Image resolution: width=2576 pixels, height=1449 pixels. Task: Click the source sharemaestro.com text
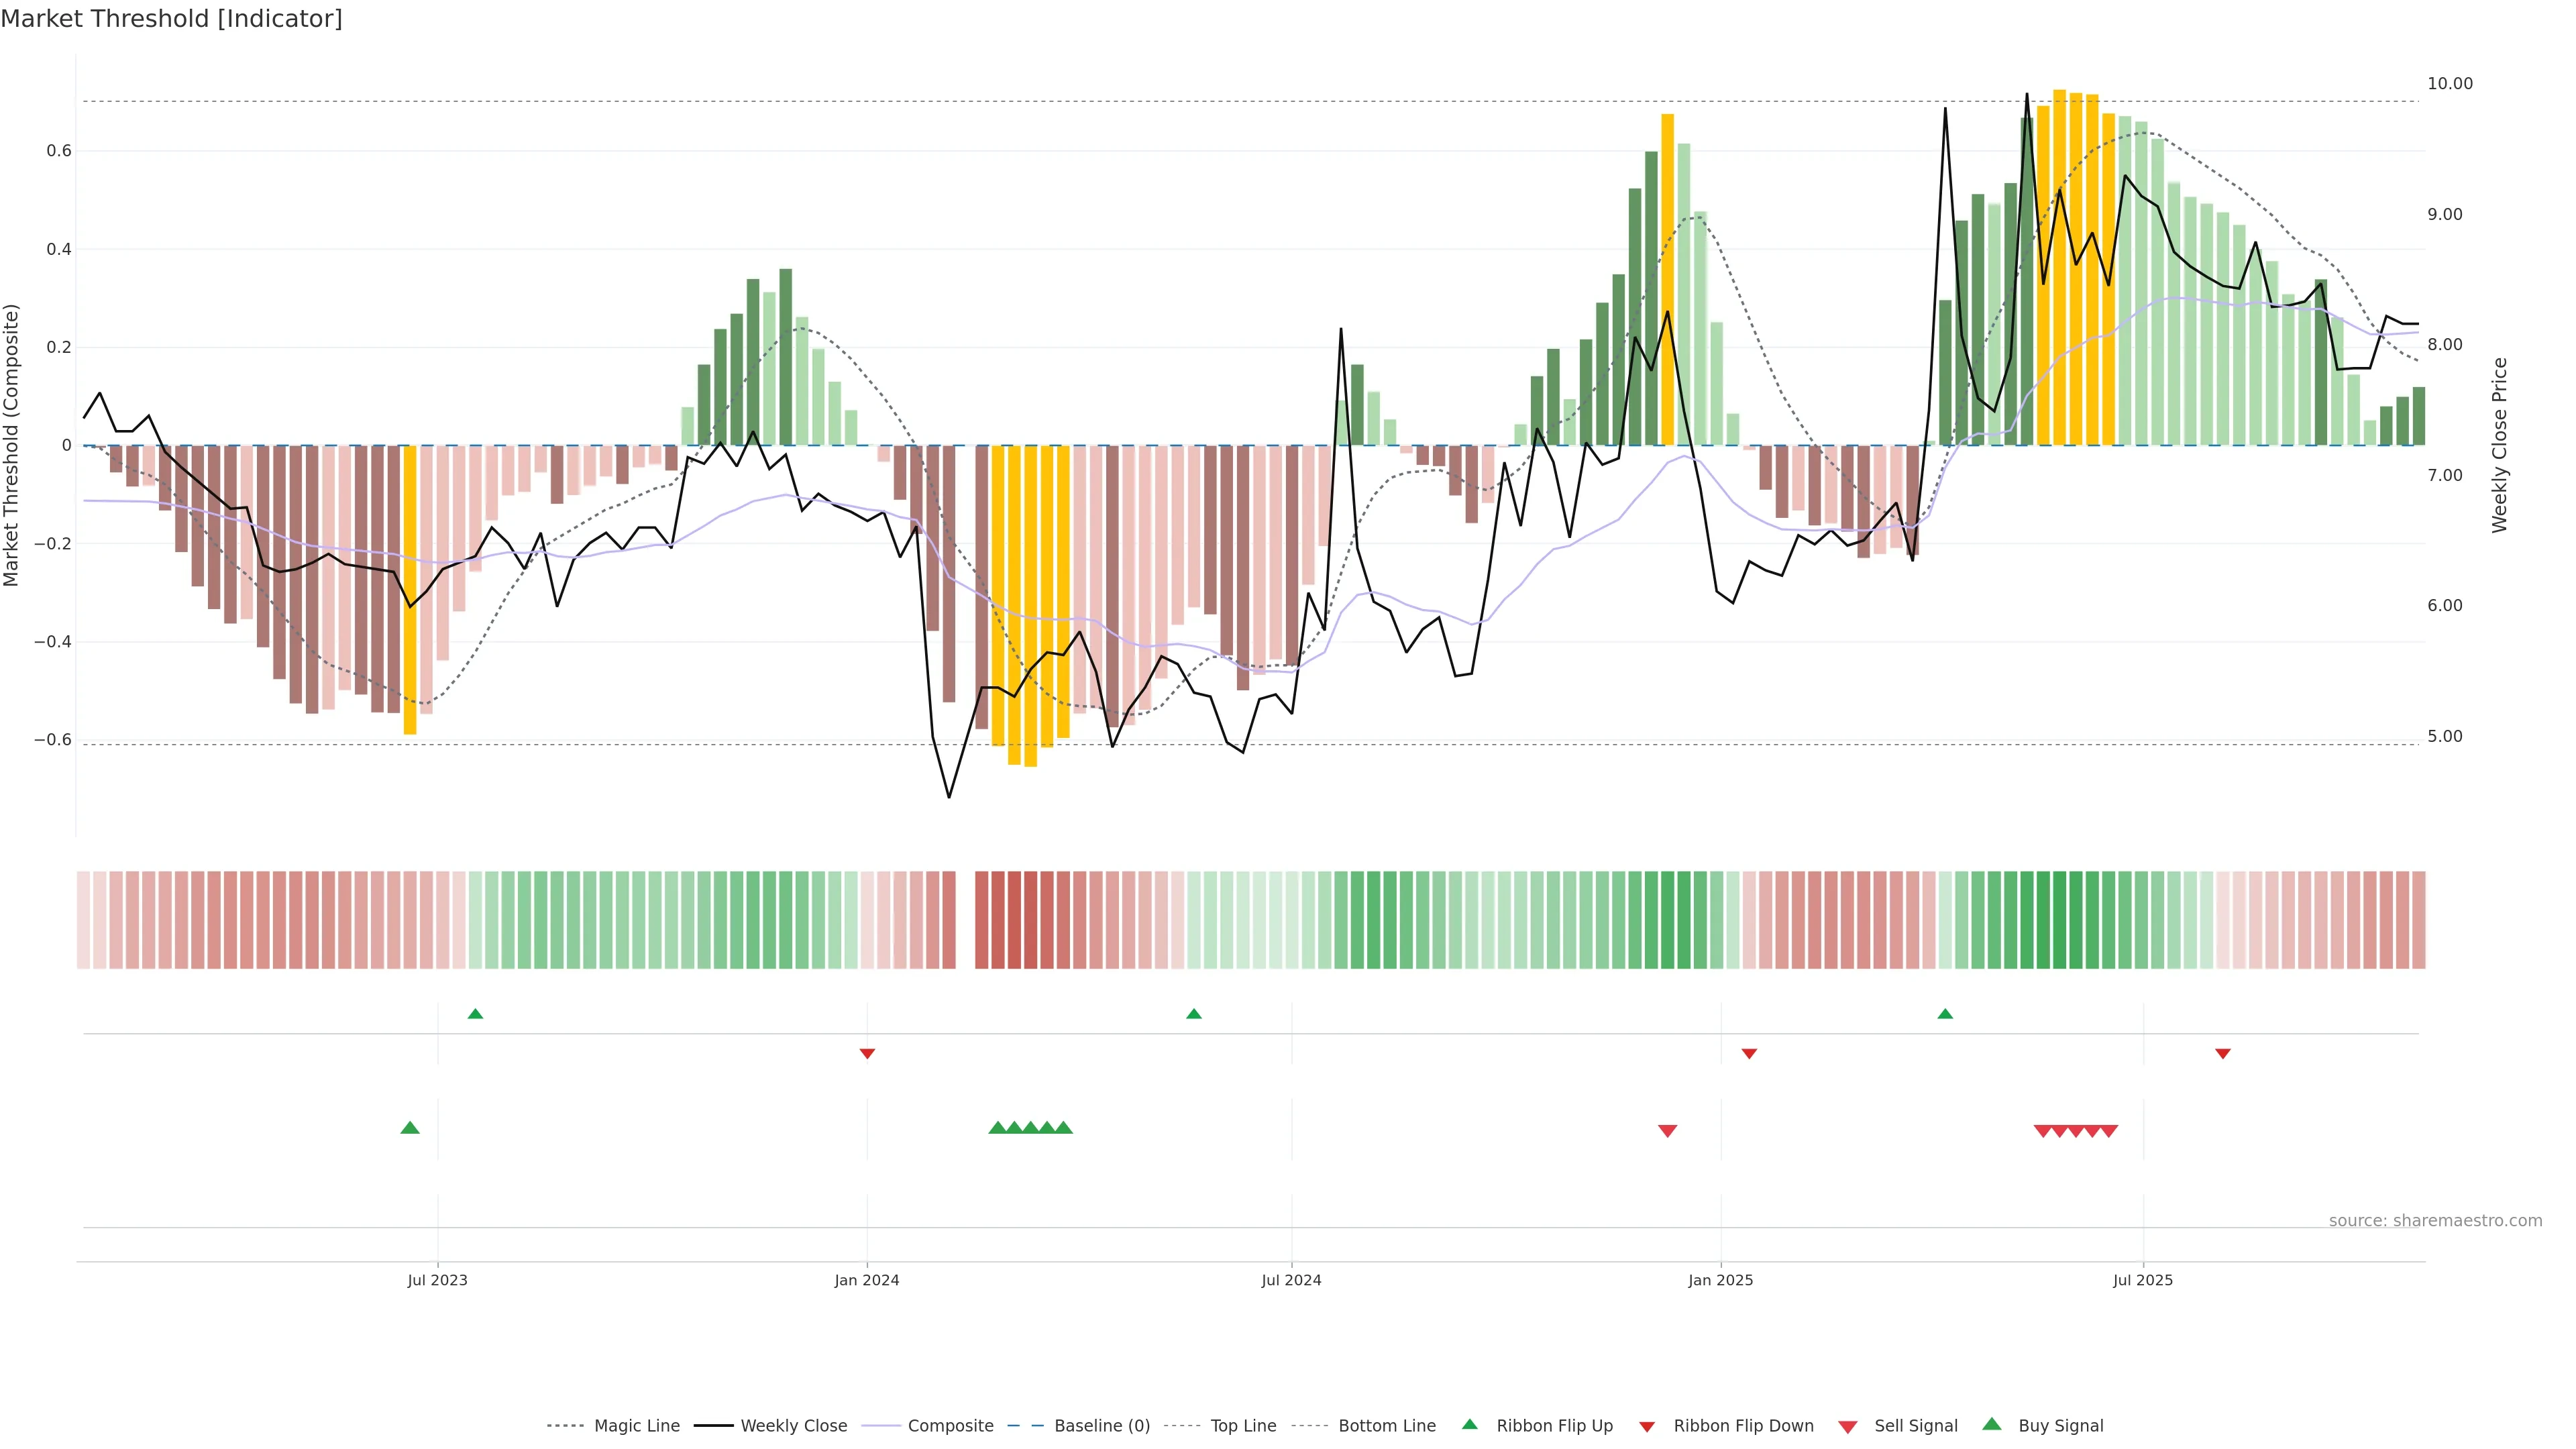(2435, 1221)
